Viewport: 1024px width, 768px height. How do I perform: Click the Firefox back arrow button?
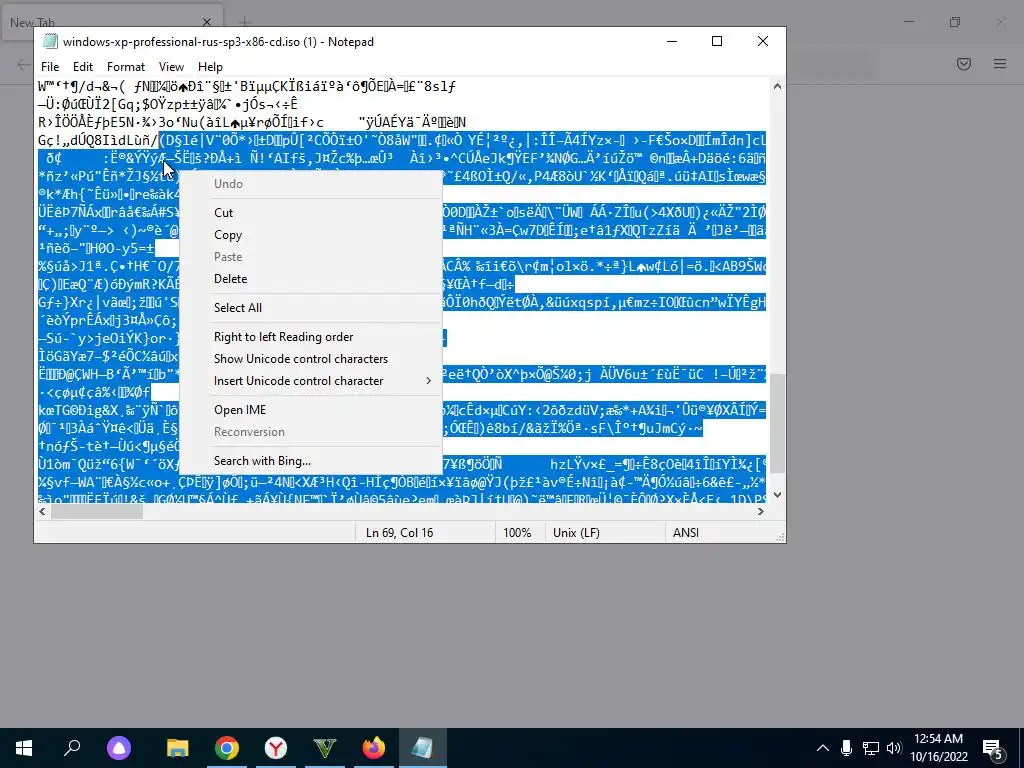23,64
